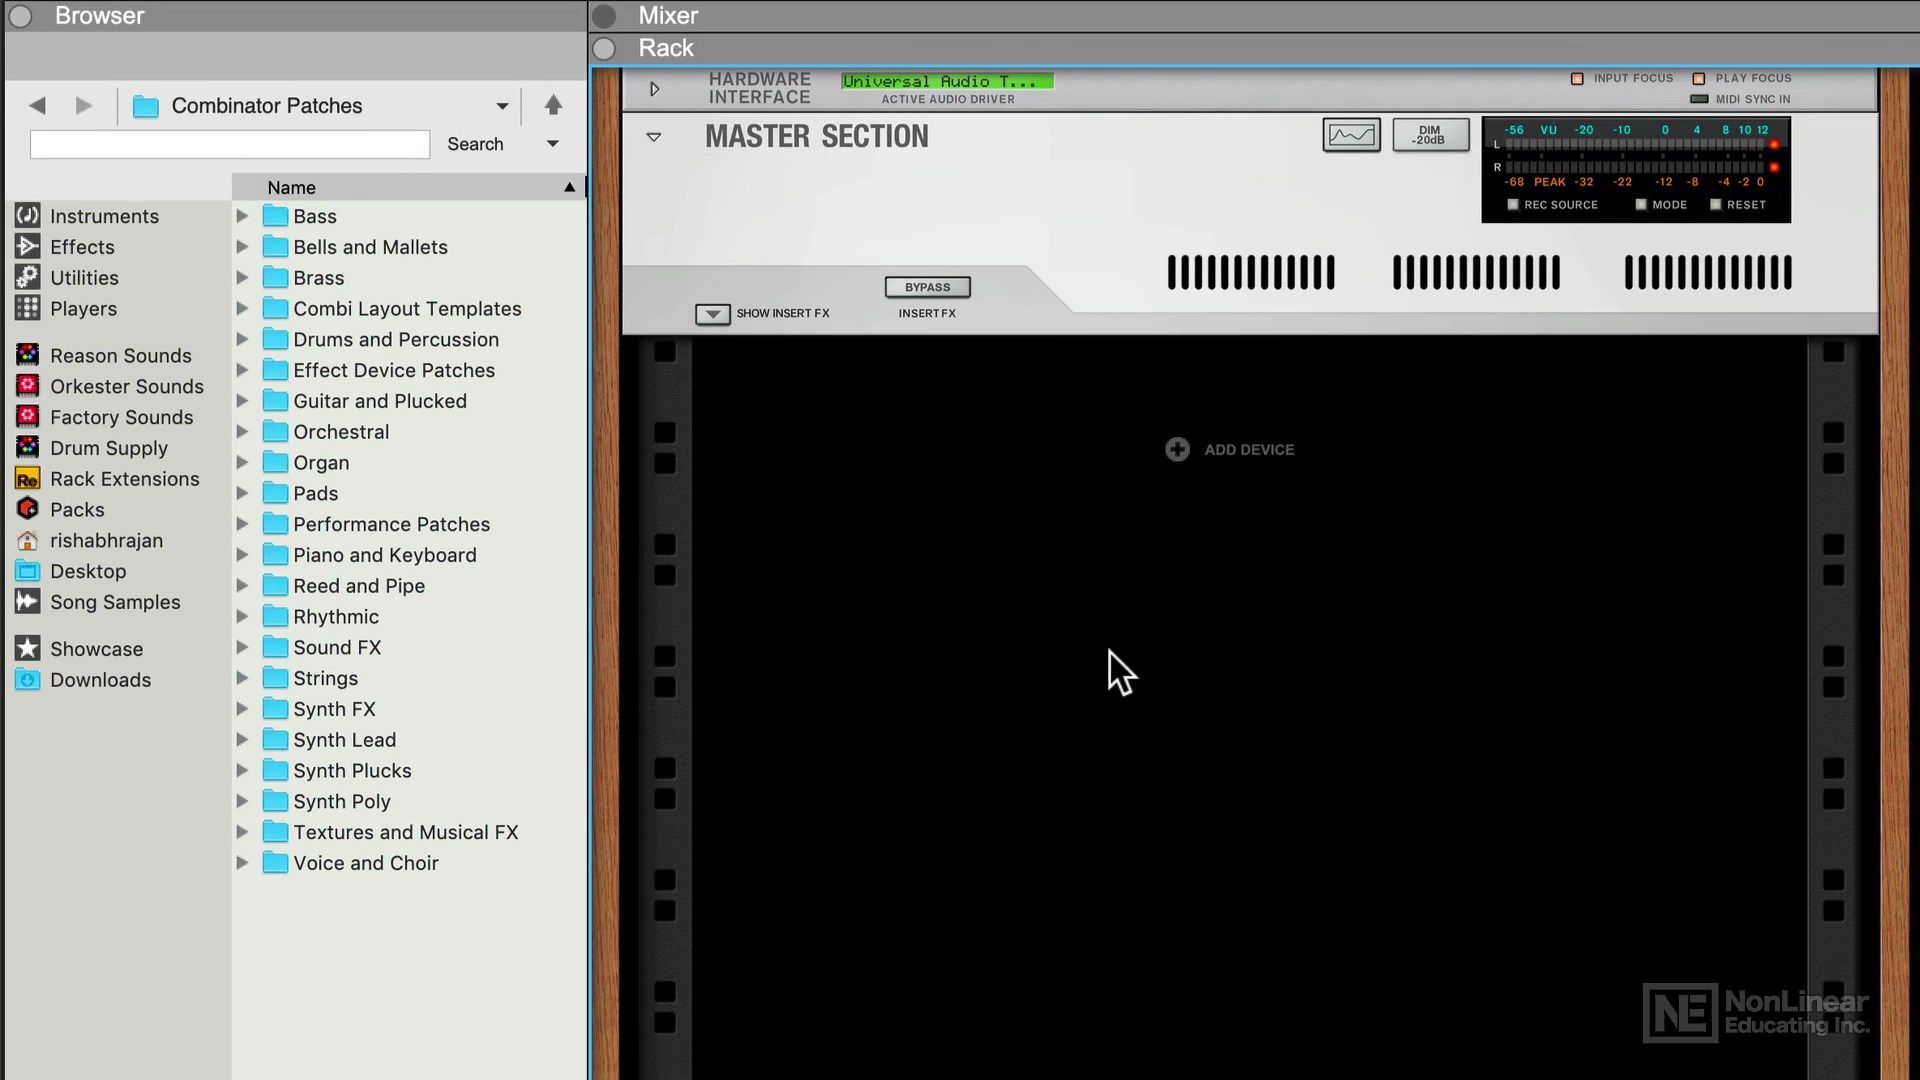
Task: Click the BYPASS button on Insert FX
Action: [x=927, y=286]
